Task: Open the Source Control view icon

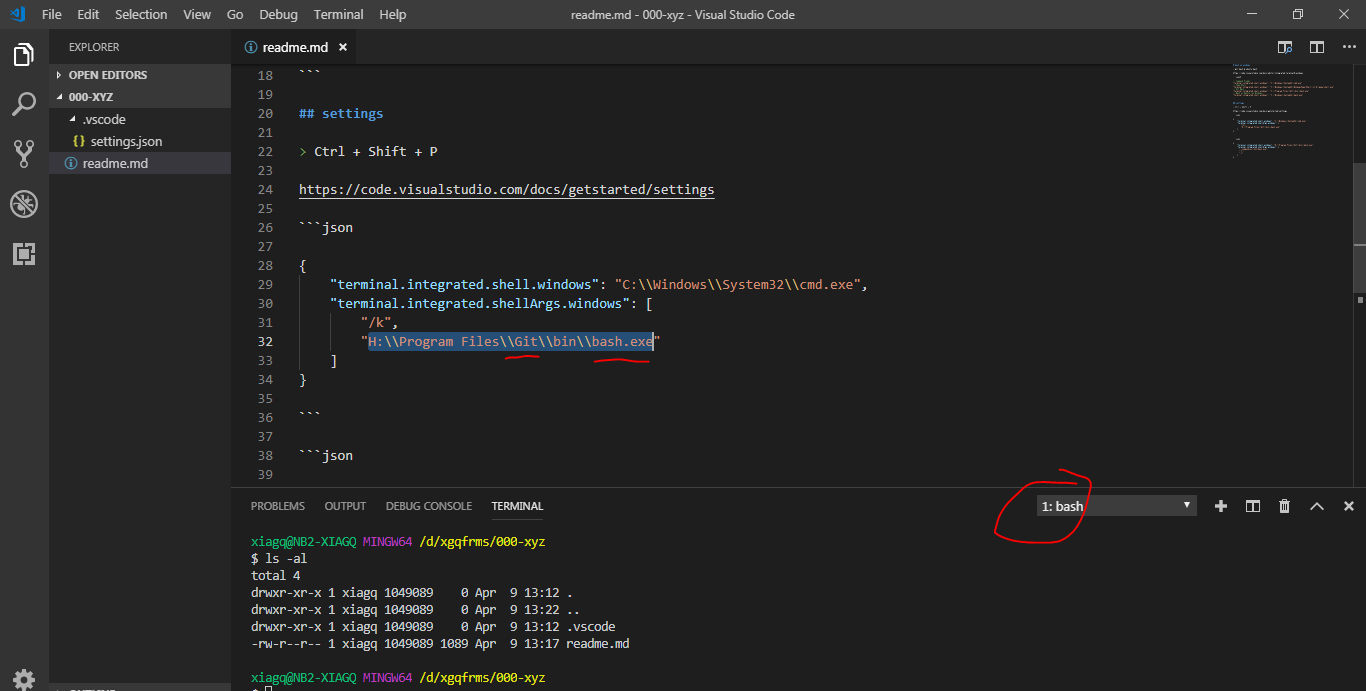Action: (x=24, y=153)
